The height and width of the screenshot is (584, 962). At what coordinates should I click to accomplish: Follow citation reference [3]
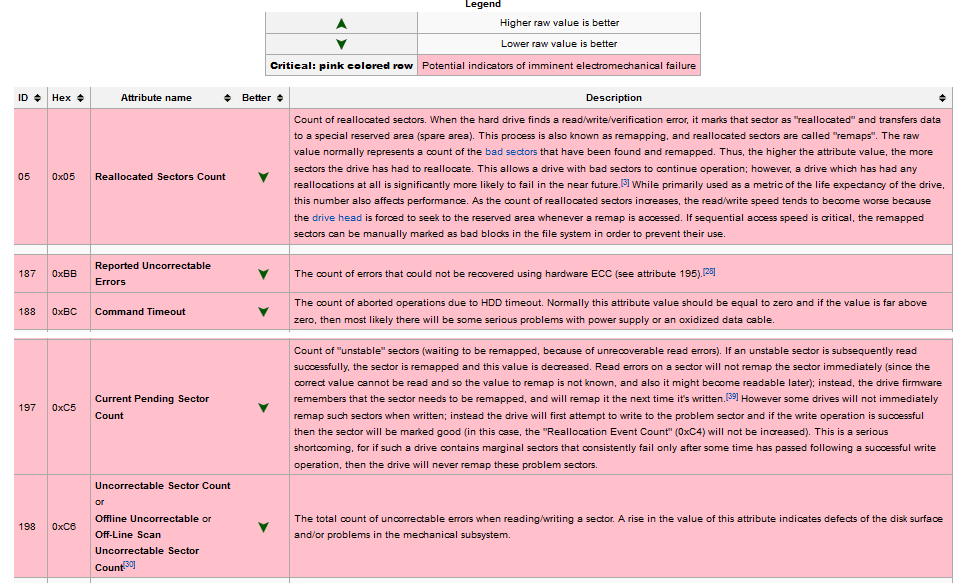(x=625, y=182)
